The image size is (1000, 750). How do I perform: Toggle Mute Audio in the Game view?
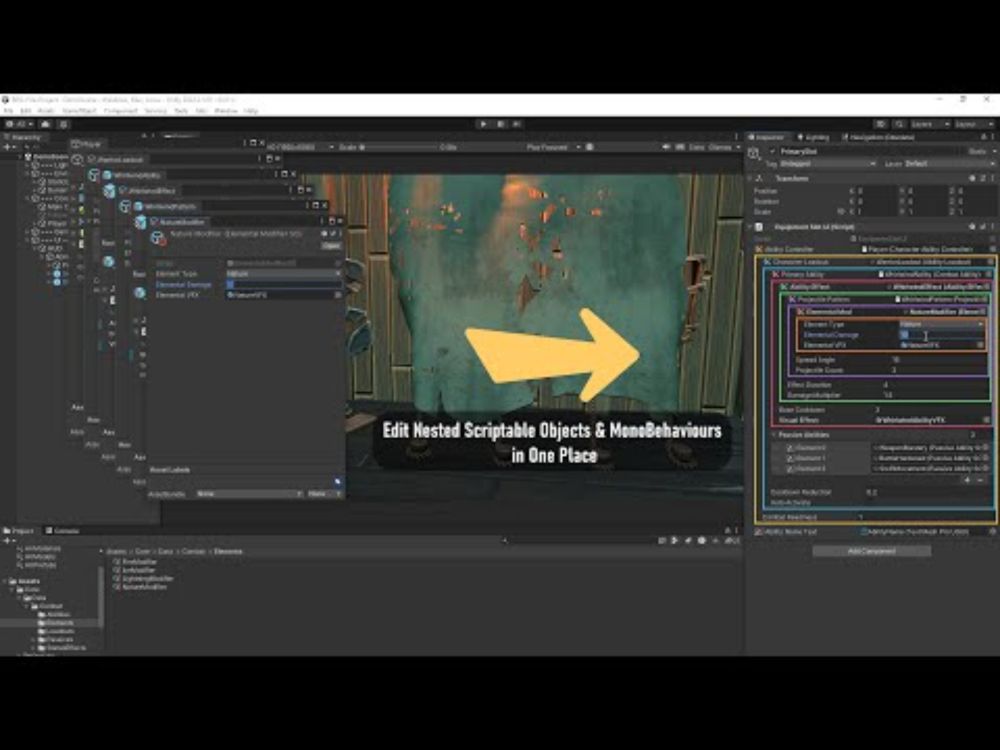click(x=666, y=147)
